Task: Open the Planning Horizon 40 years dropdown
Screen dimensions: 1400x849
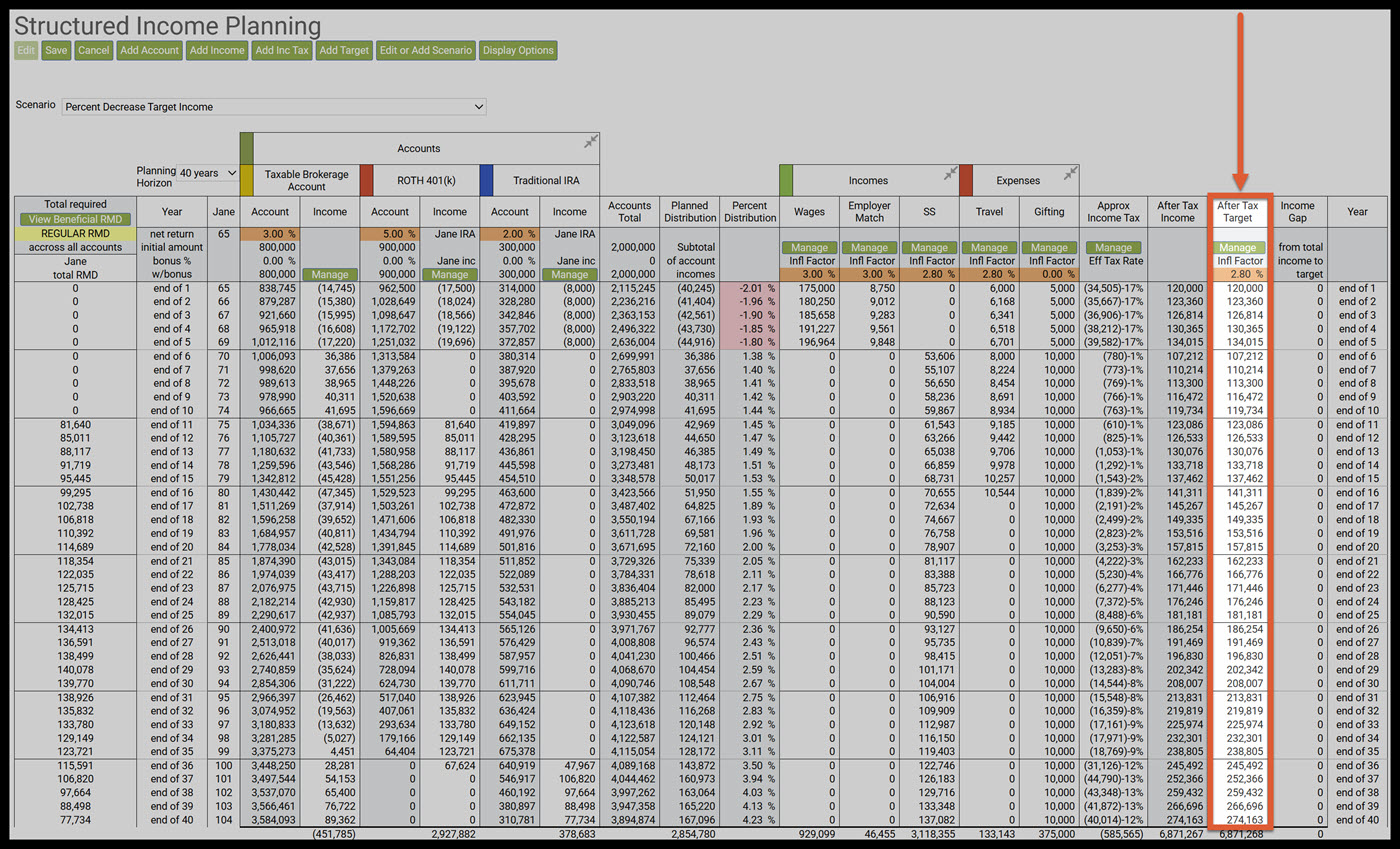Action: coord(207,173)
